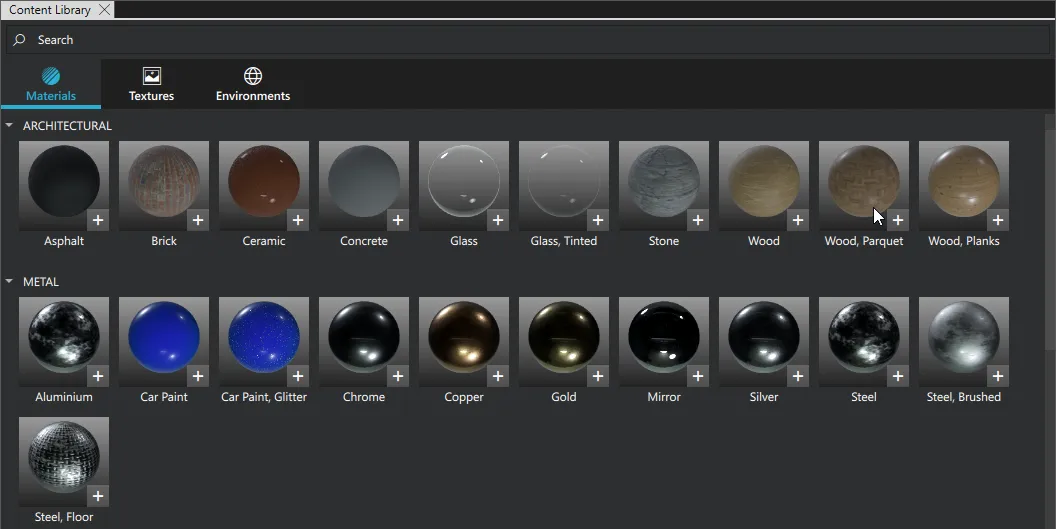The height and width of the screenshot is (529, 1056).
Task: Click the search magnifier icon
Action: click(20, 40)
